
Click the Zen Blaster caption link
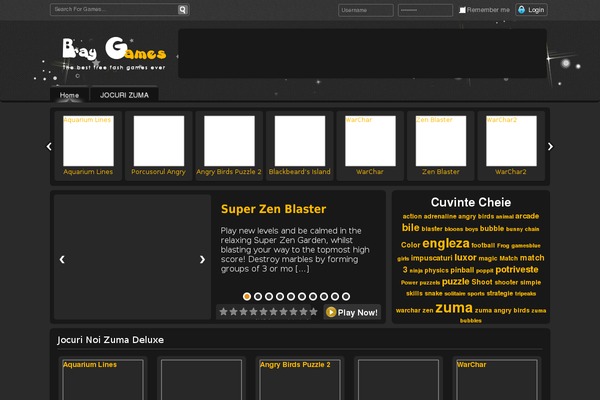coord(441,172)
